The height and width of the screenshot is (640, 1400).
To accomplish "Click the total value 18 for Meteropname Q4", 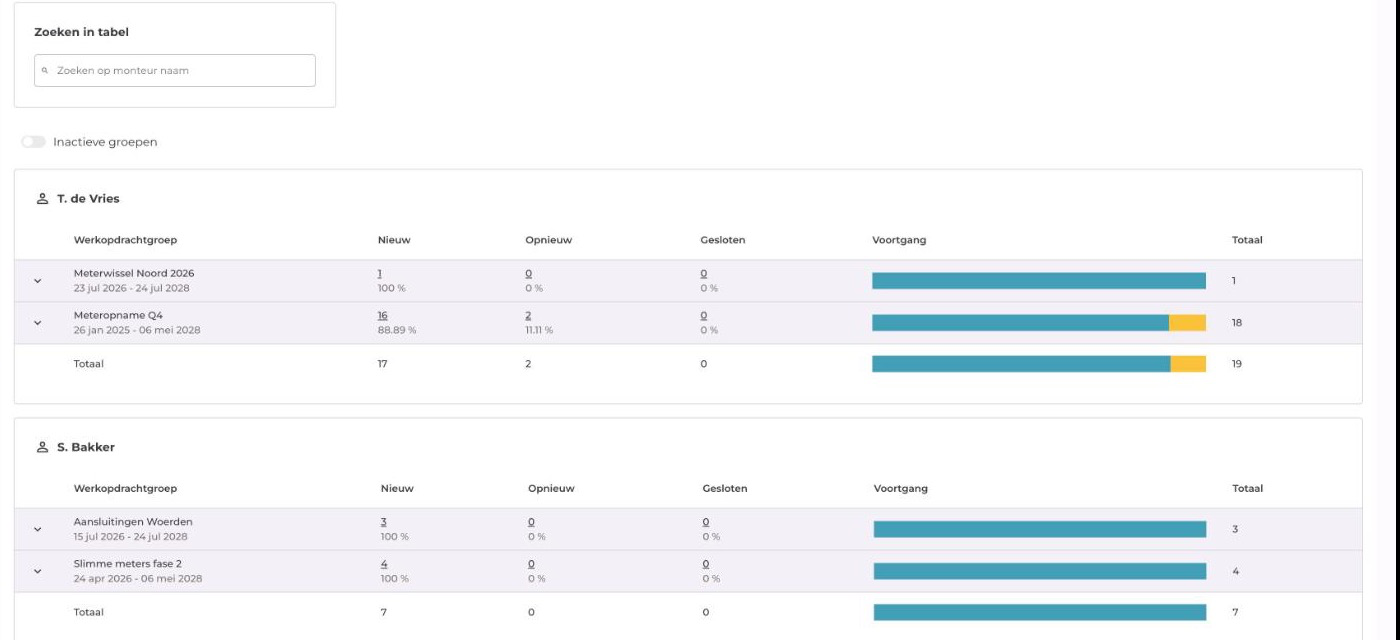I will [x=1237, y=323].
